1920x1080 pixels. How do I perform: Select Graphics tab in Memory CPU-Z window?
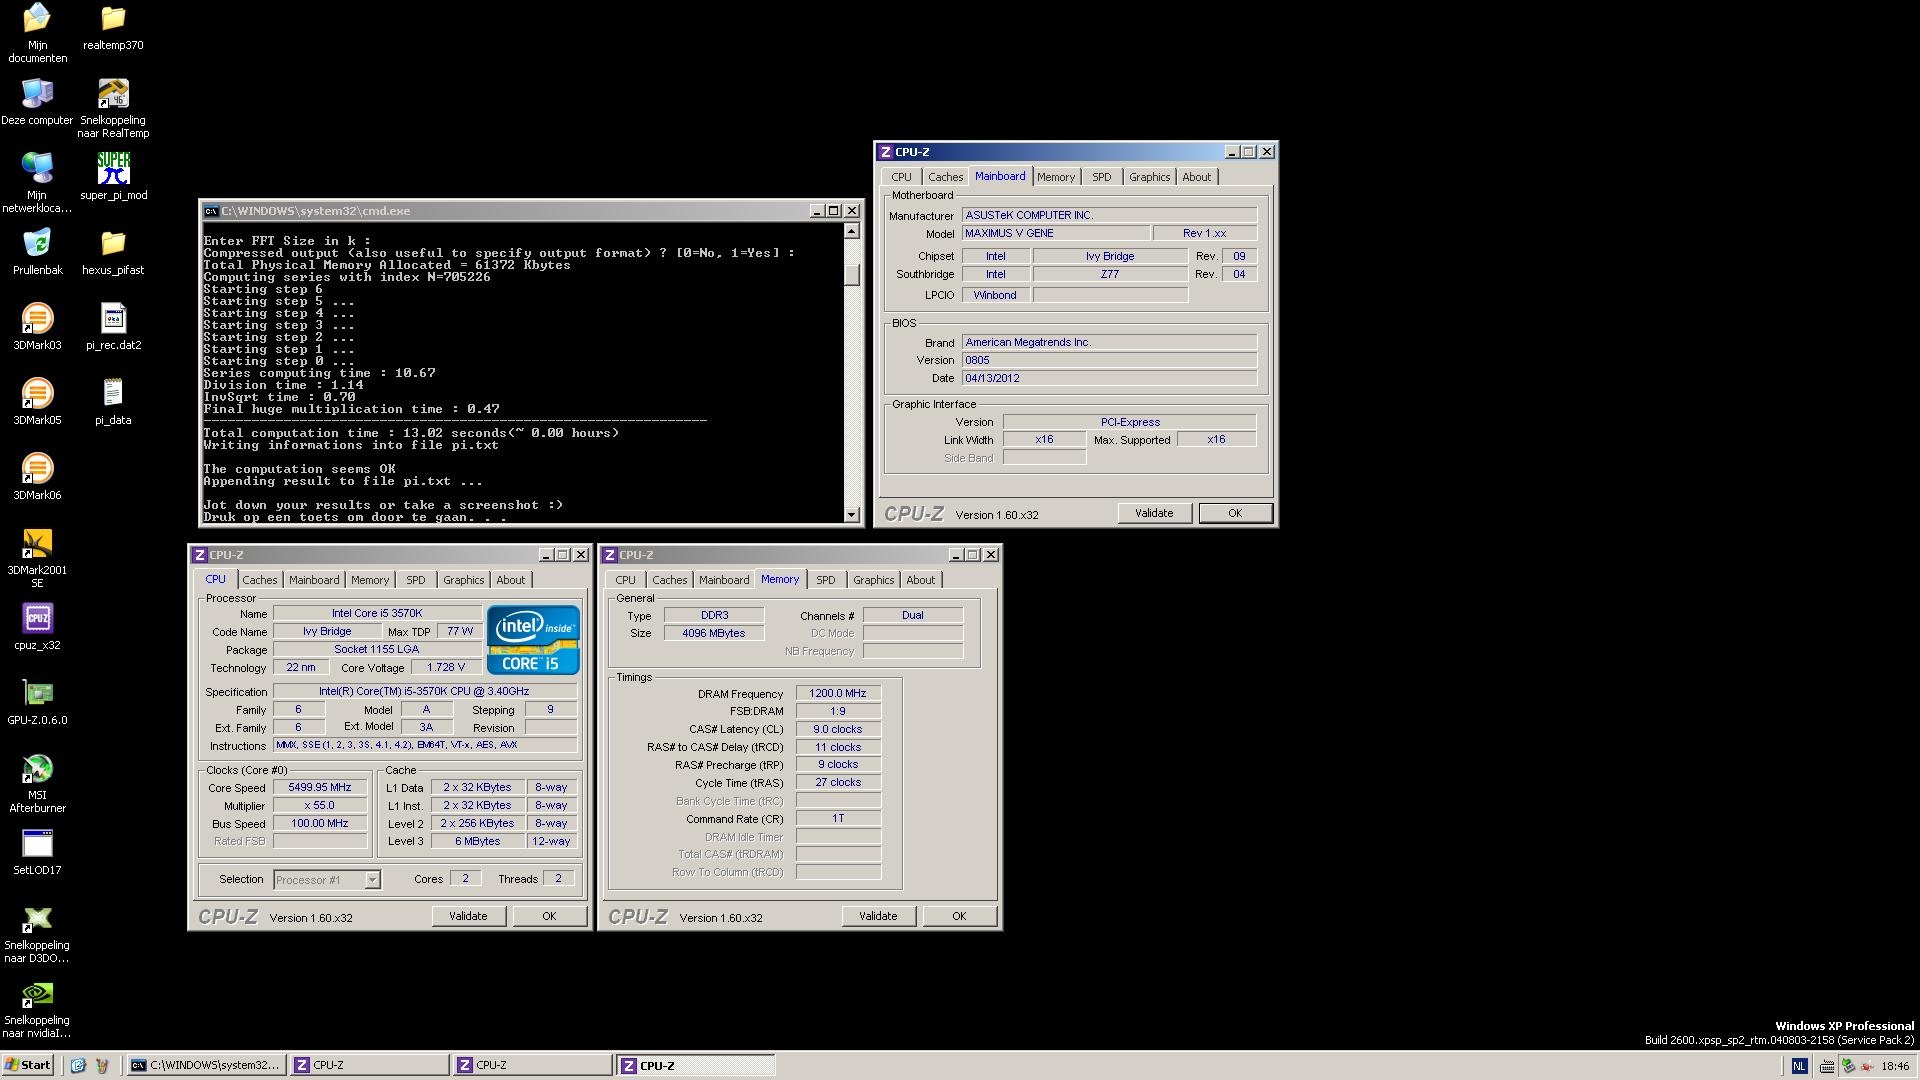[x=873, y=580]
